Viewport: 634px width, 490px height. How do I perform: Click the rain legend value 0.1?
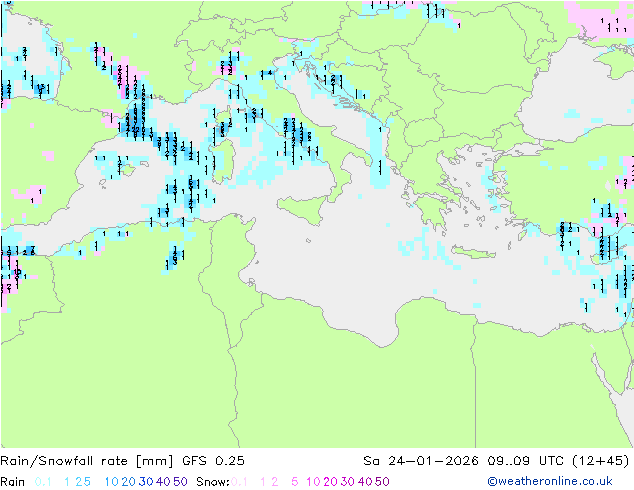pyautogui.click(x=43, y=482)
